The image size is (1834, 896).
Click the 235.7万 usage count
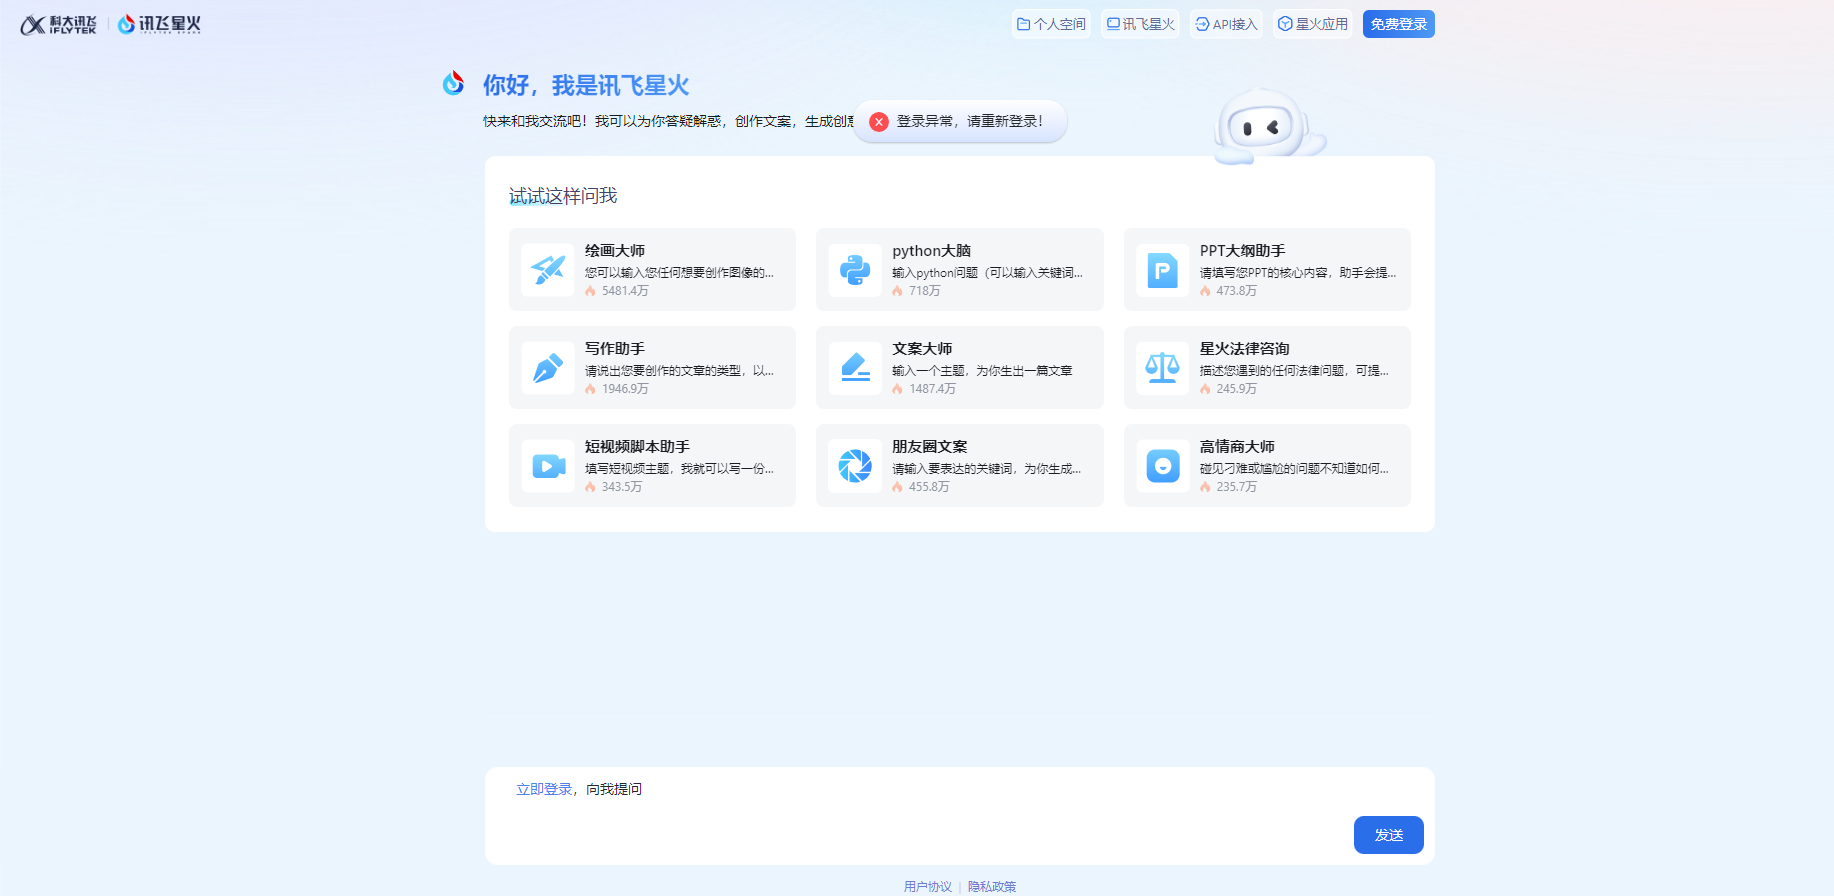tap(1237, 487)
